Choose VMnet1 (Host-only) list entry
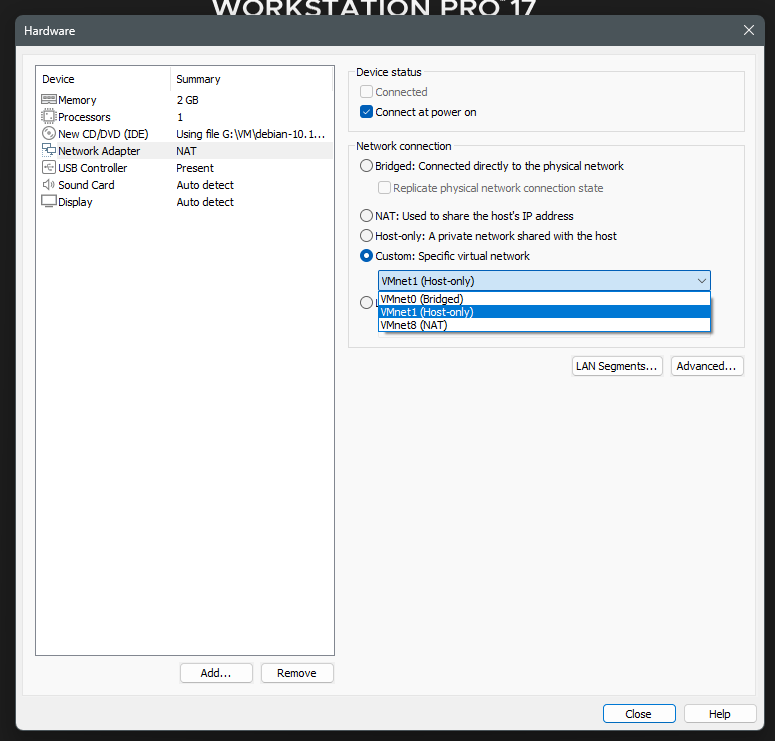775x741 pixels. tap(544, 312)
